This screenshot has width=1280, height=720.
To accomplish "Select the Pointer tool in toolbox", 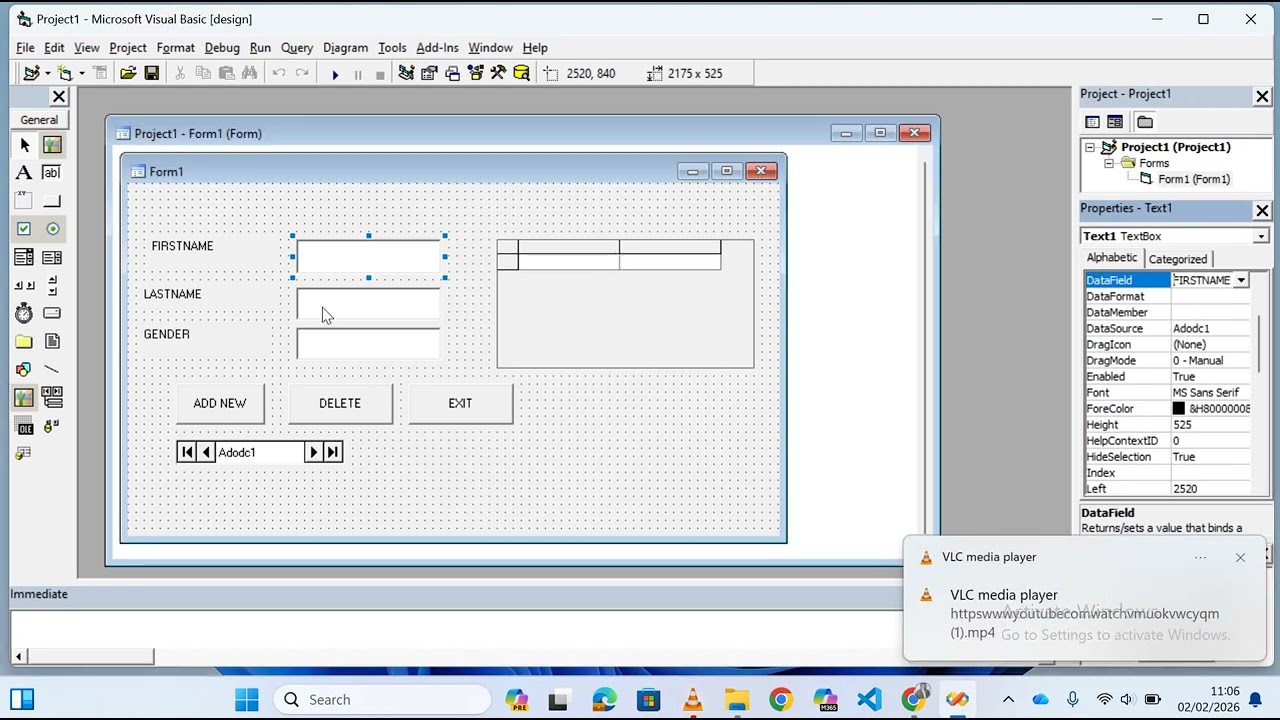I will [24, 146].
